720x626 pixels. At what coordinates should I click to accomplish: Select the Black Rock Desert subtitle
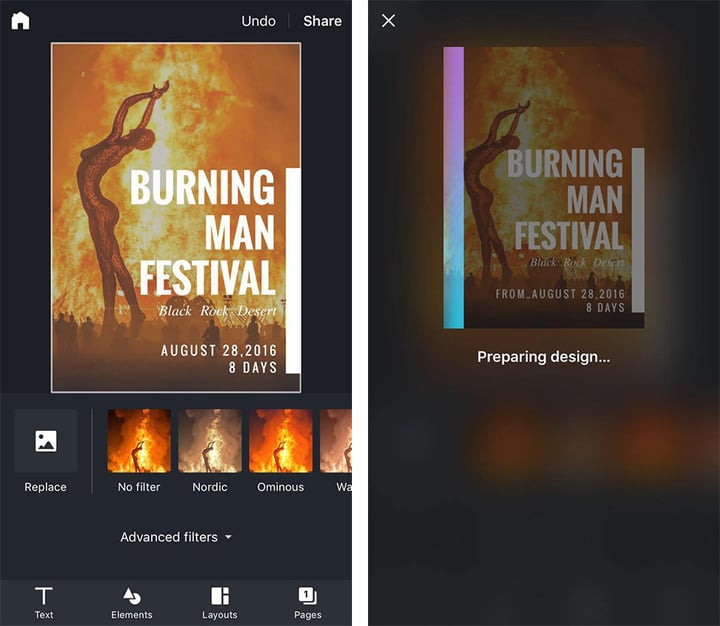tap(217, 311)
